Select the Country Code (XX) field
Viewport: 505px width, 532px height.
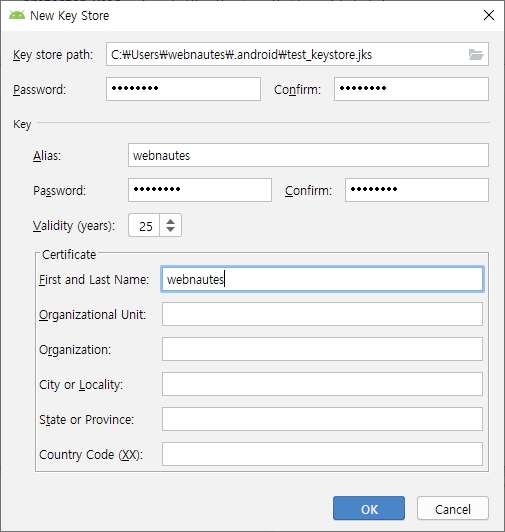point(322,454)
